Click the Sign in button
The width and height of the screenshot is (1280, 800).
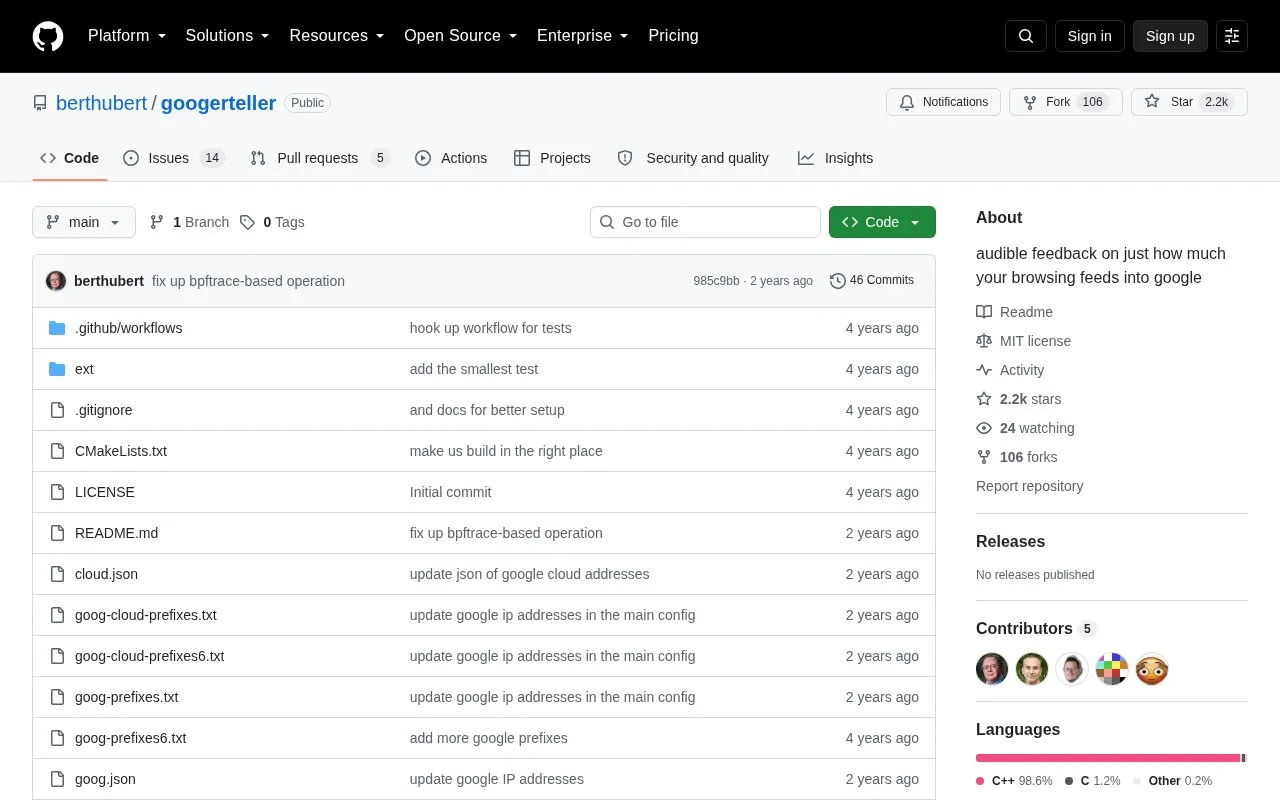1089,36
